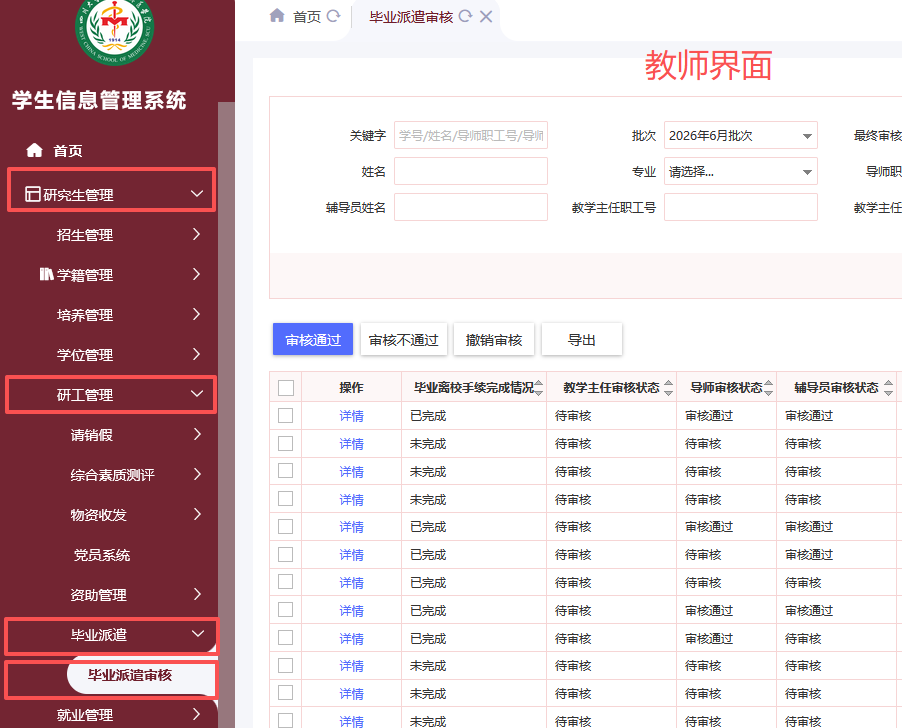This screenshot has width=902, height=728.
Task: Check the first row's checkbox
Action: [x=286, y=415]
